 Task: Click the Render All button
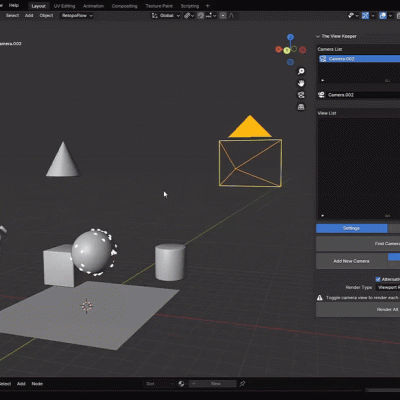point(358,310)
